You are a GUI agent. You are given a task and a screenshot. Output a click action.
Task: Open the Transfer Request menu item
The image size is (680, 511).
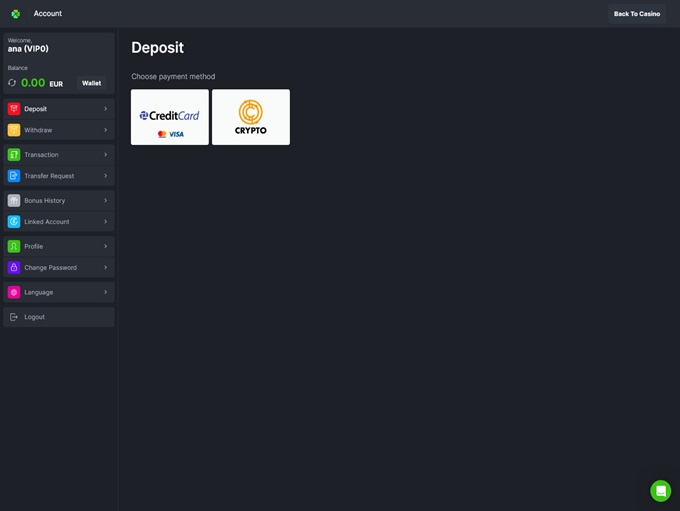coord(59,176)
